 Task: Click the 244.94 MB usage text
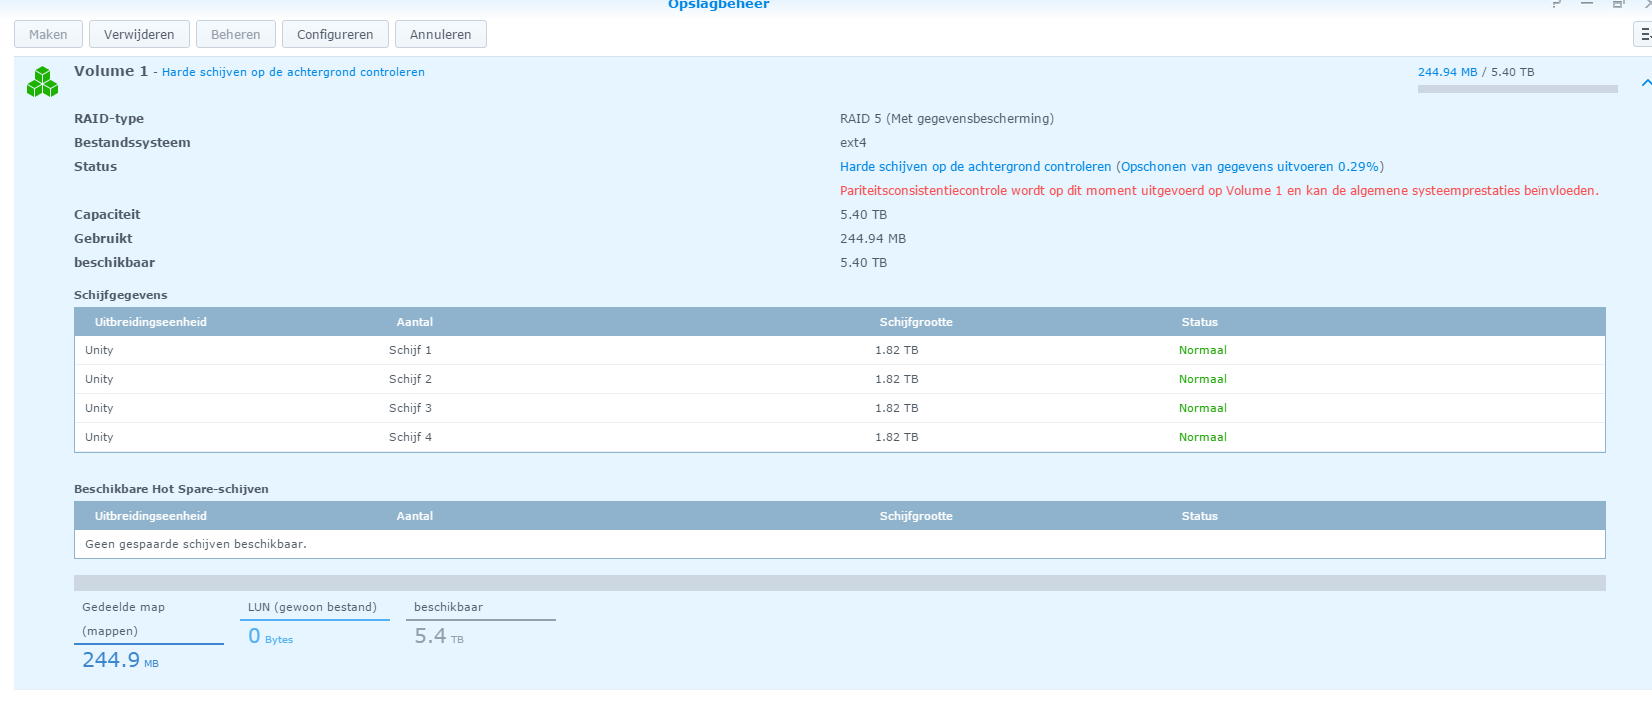coord(1447,72)
